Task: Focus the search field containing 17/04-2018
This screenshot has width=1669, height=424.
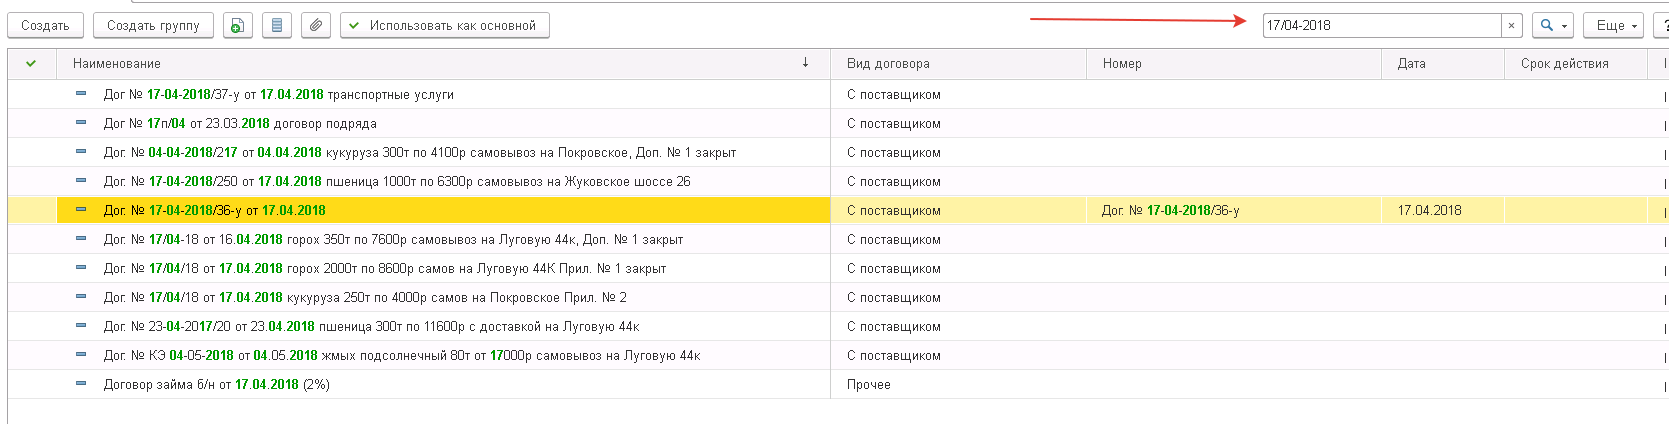Action: [1380, 25]
